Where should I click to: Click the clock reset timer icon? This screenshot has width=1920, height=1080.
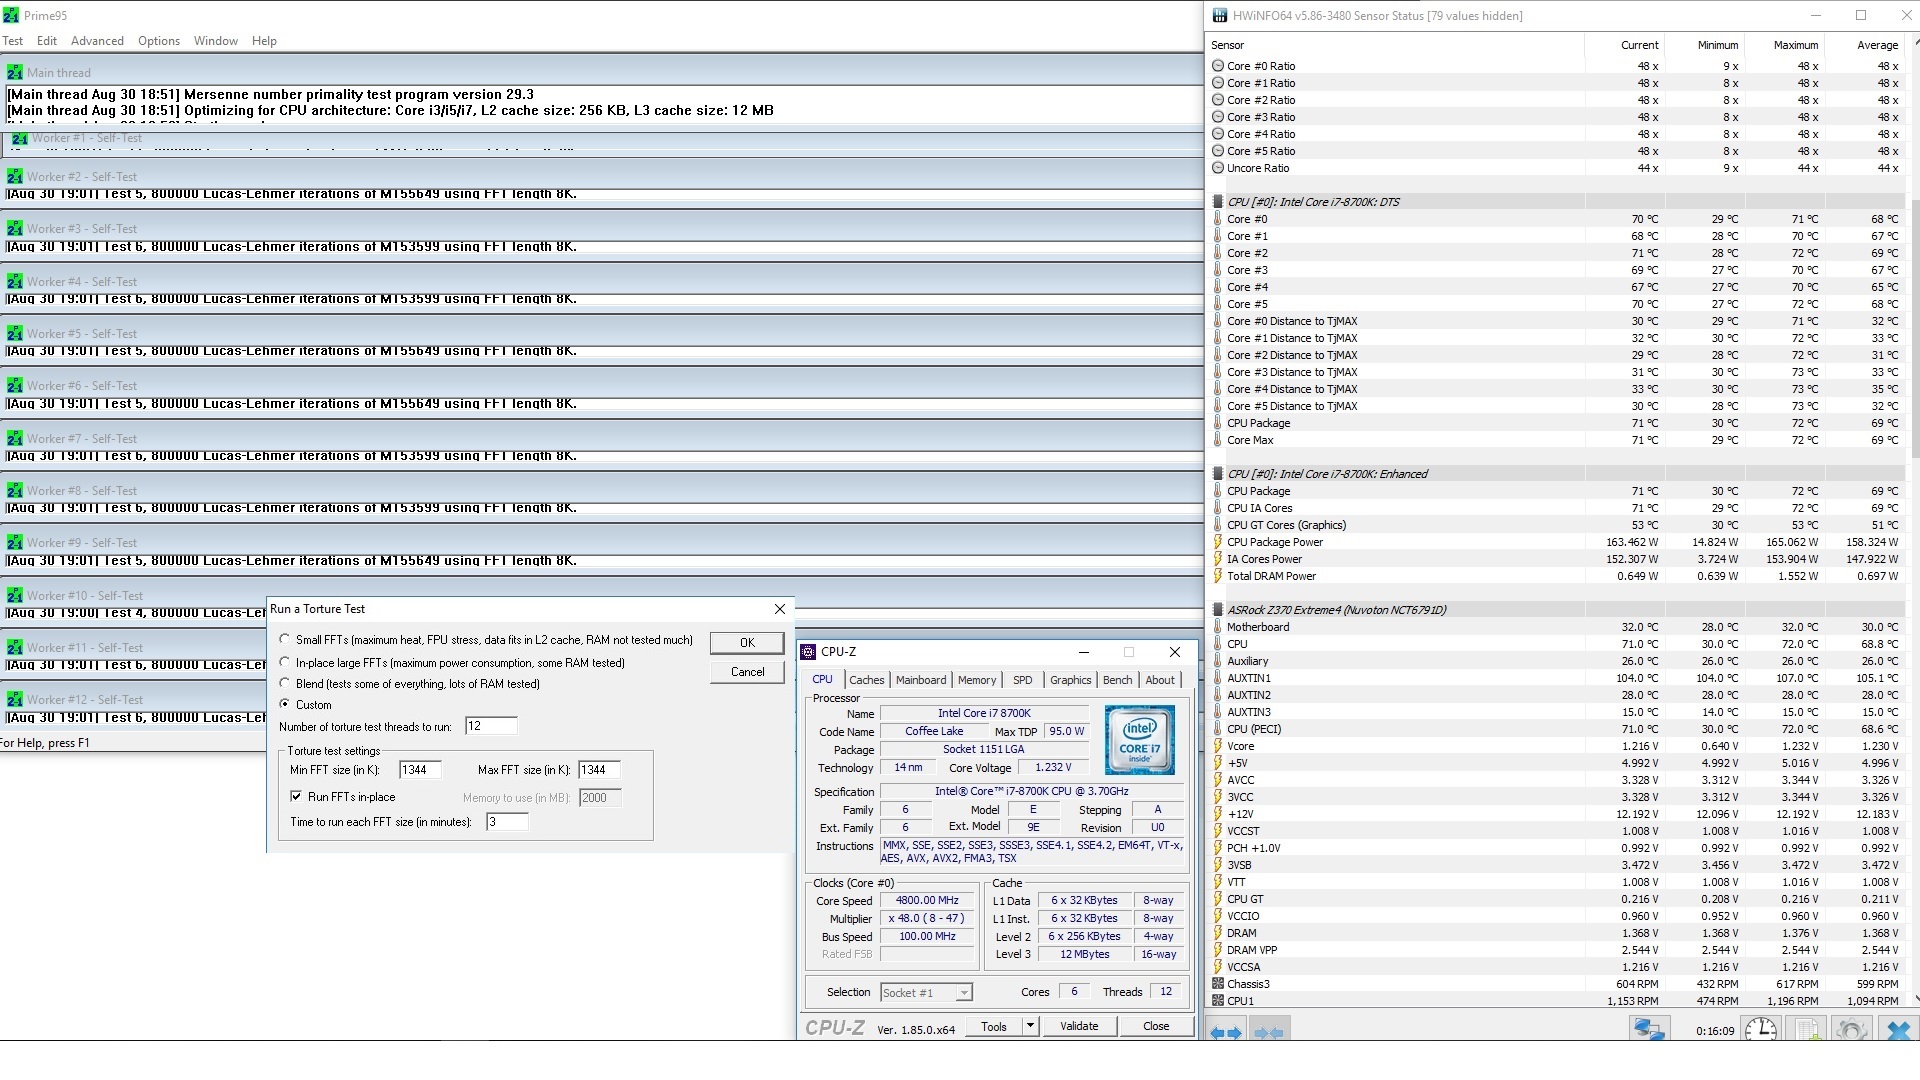(1760, 1029)
